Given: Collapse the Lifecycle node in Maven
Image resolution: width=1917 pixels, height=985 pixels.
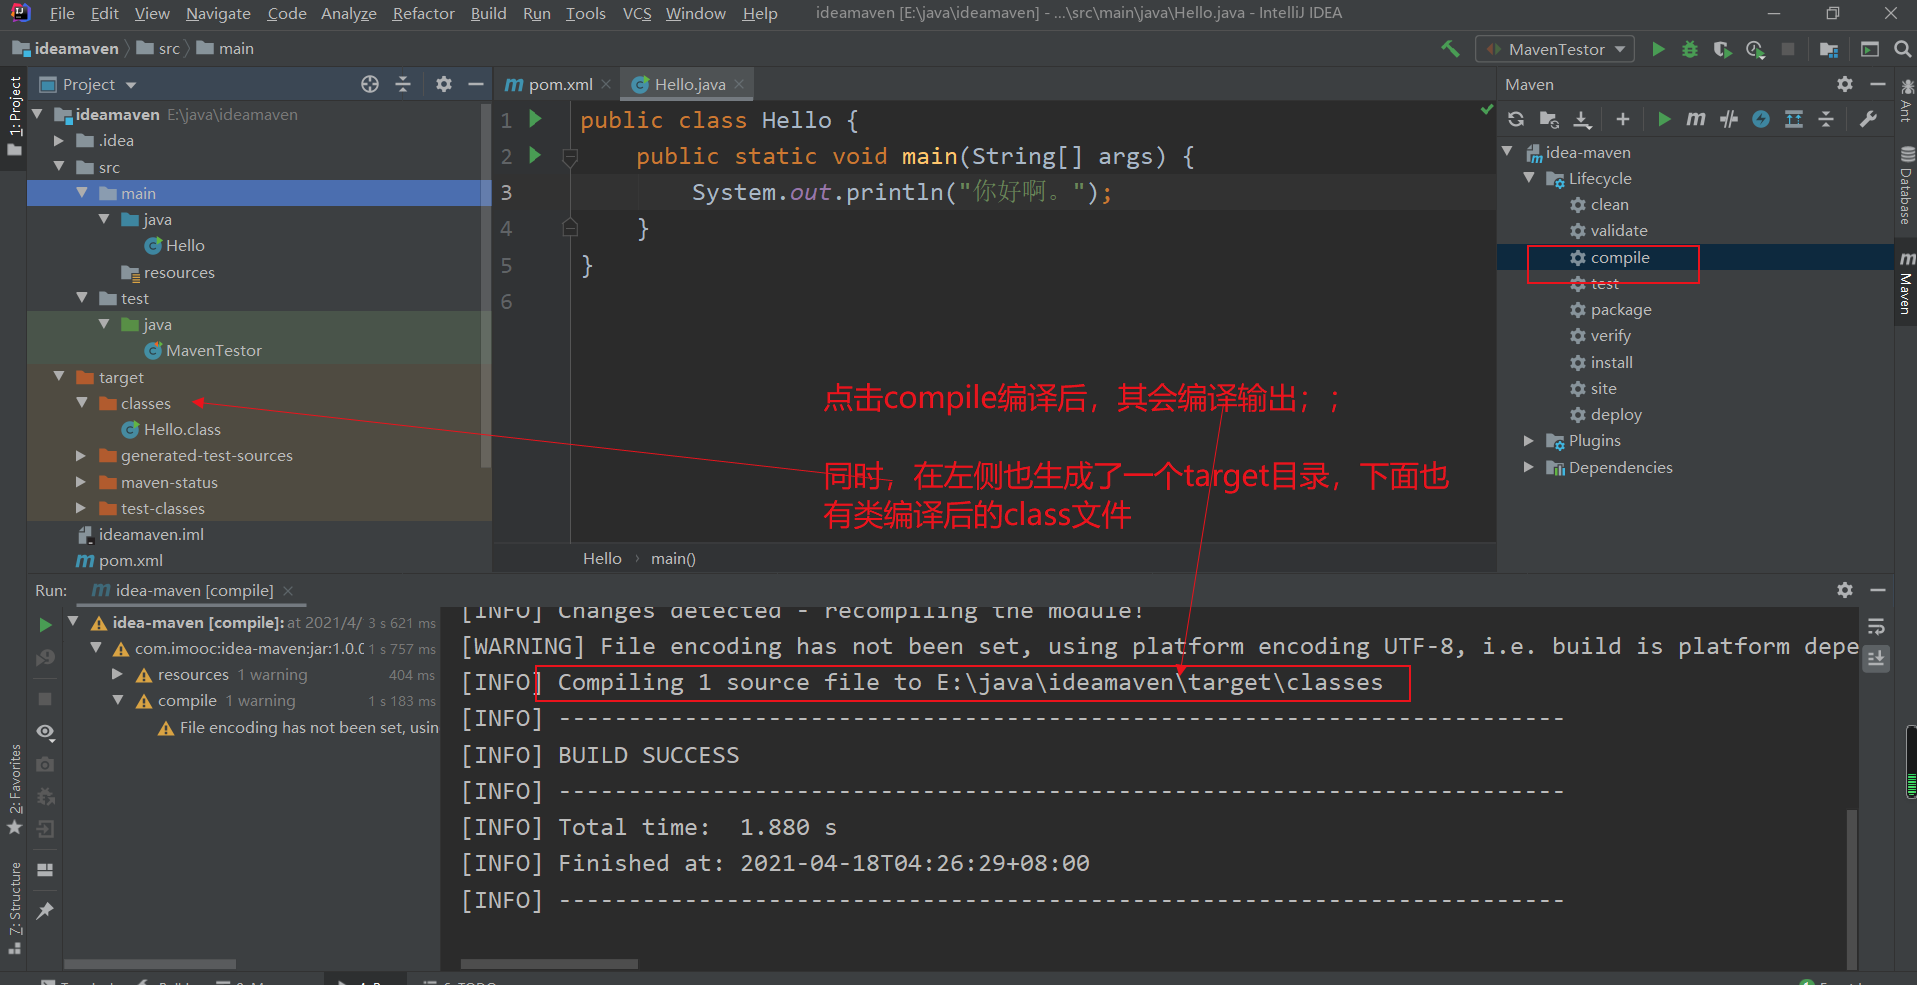Looking at the screenshot, I should [x=1529, y=178].
